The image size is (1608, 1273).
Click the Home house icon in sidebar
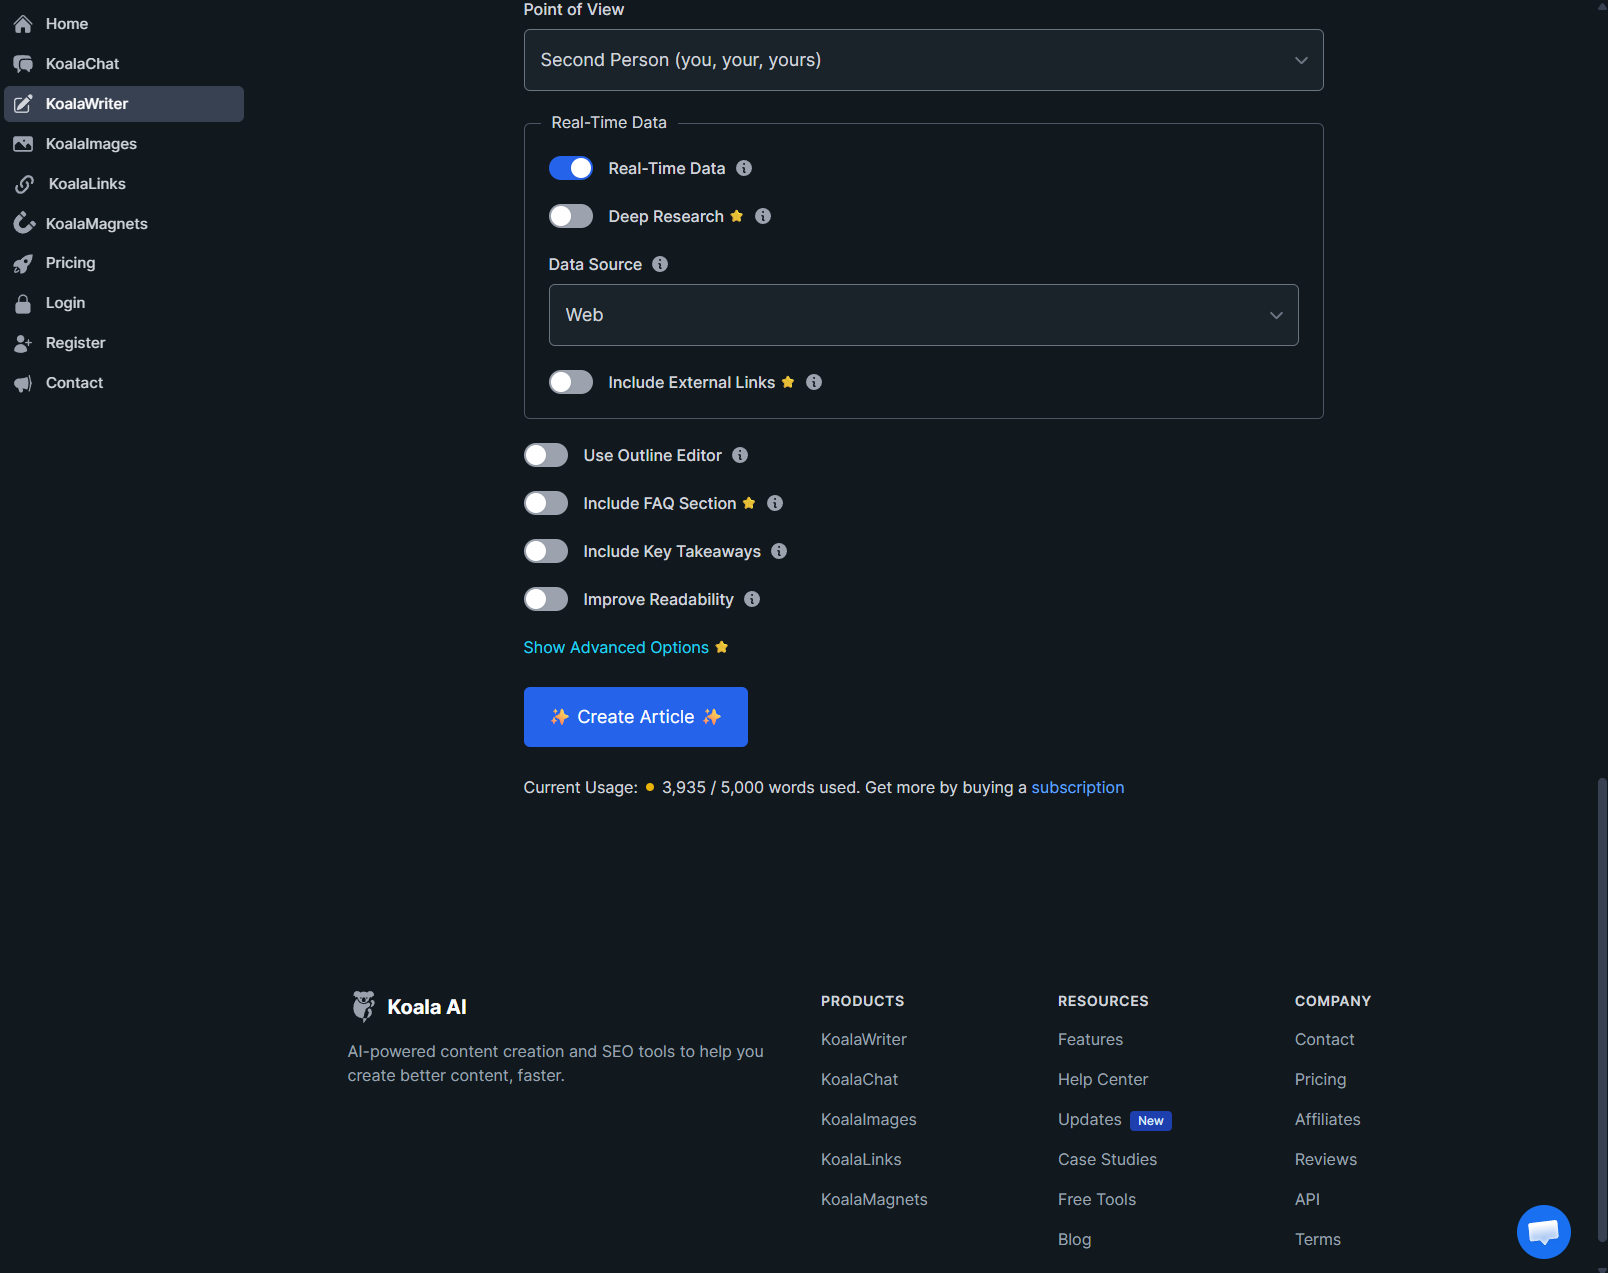[x=23, y=24]
